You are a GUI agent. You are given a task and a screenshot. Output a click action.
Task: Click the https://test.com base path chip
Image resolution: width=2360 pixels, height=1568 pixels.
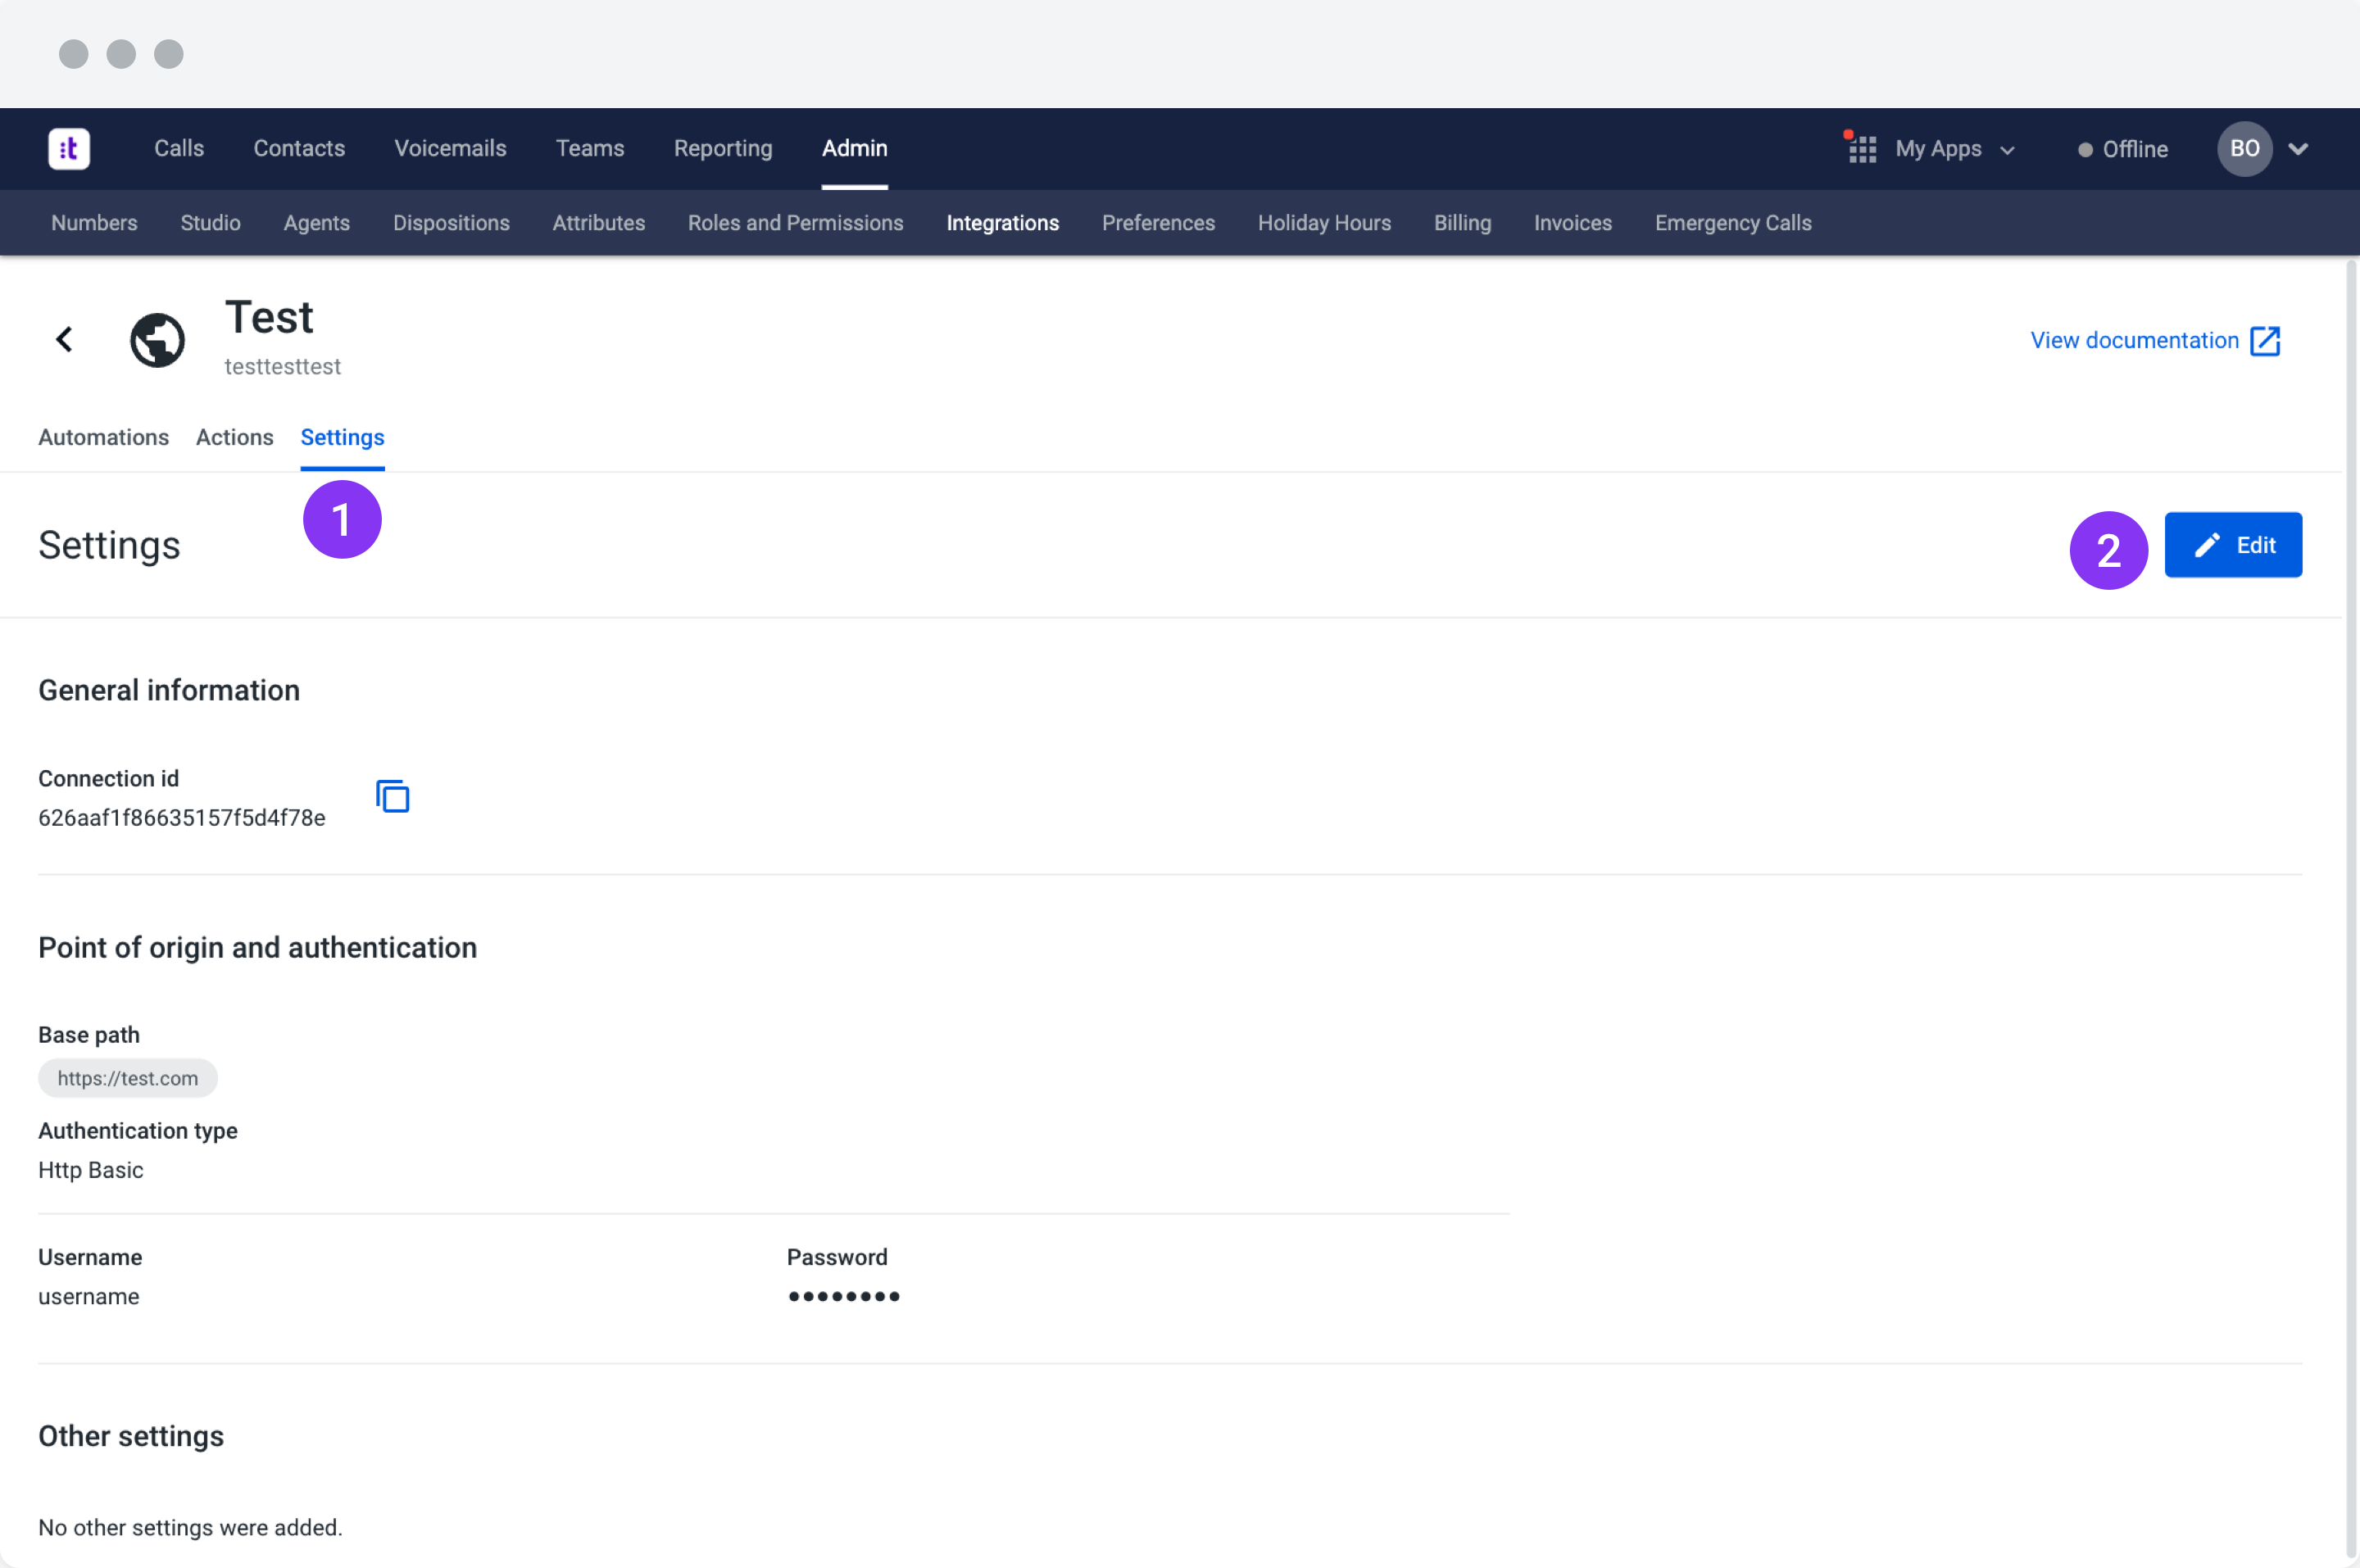(x=127, y=1078)
